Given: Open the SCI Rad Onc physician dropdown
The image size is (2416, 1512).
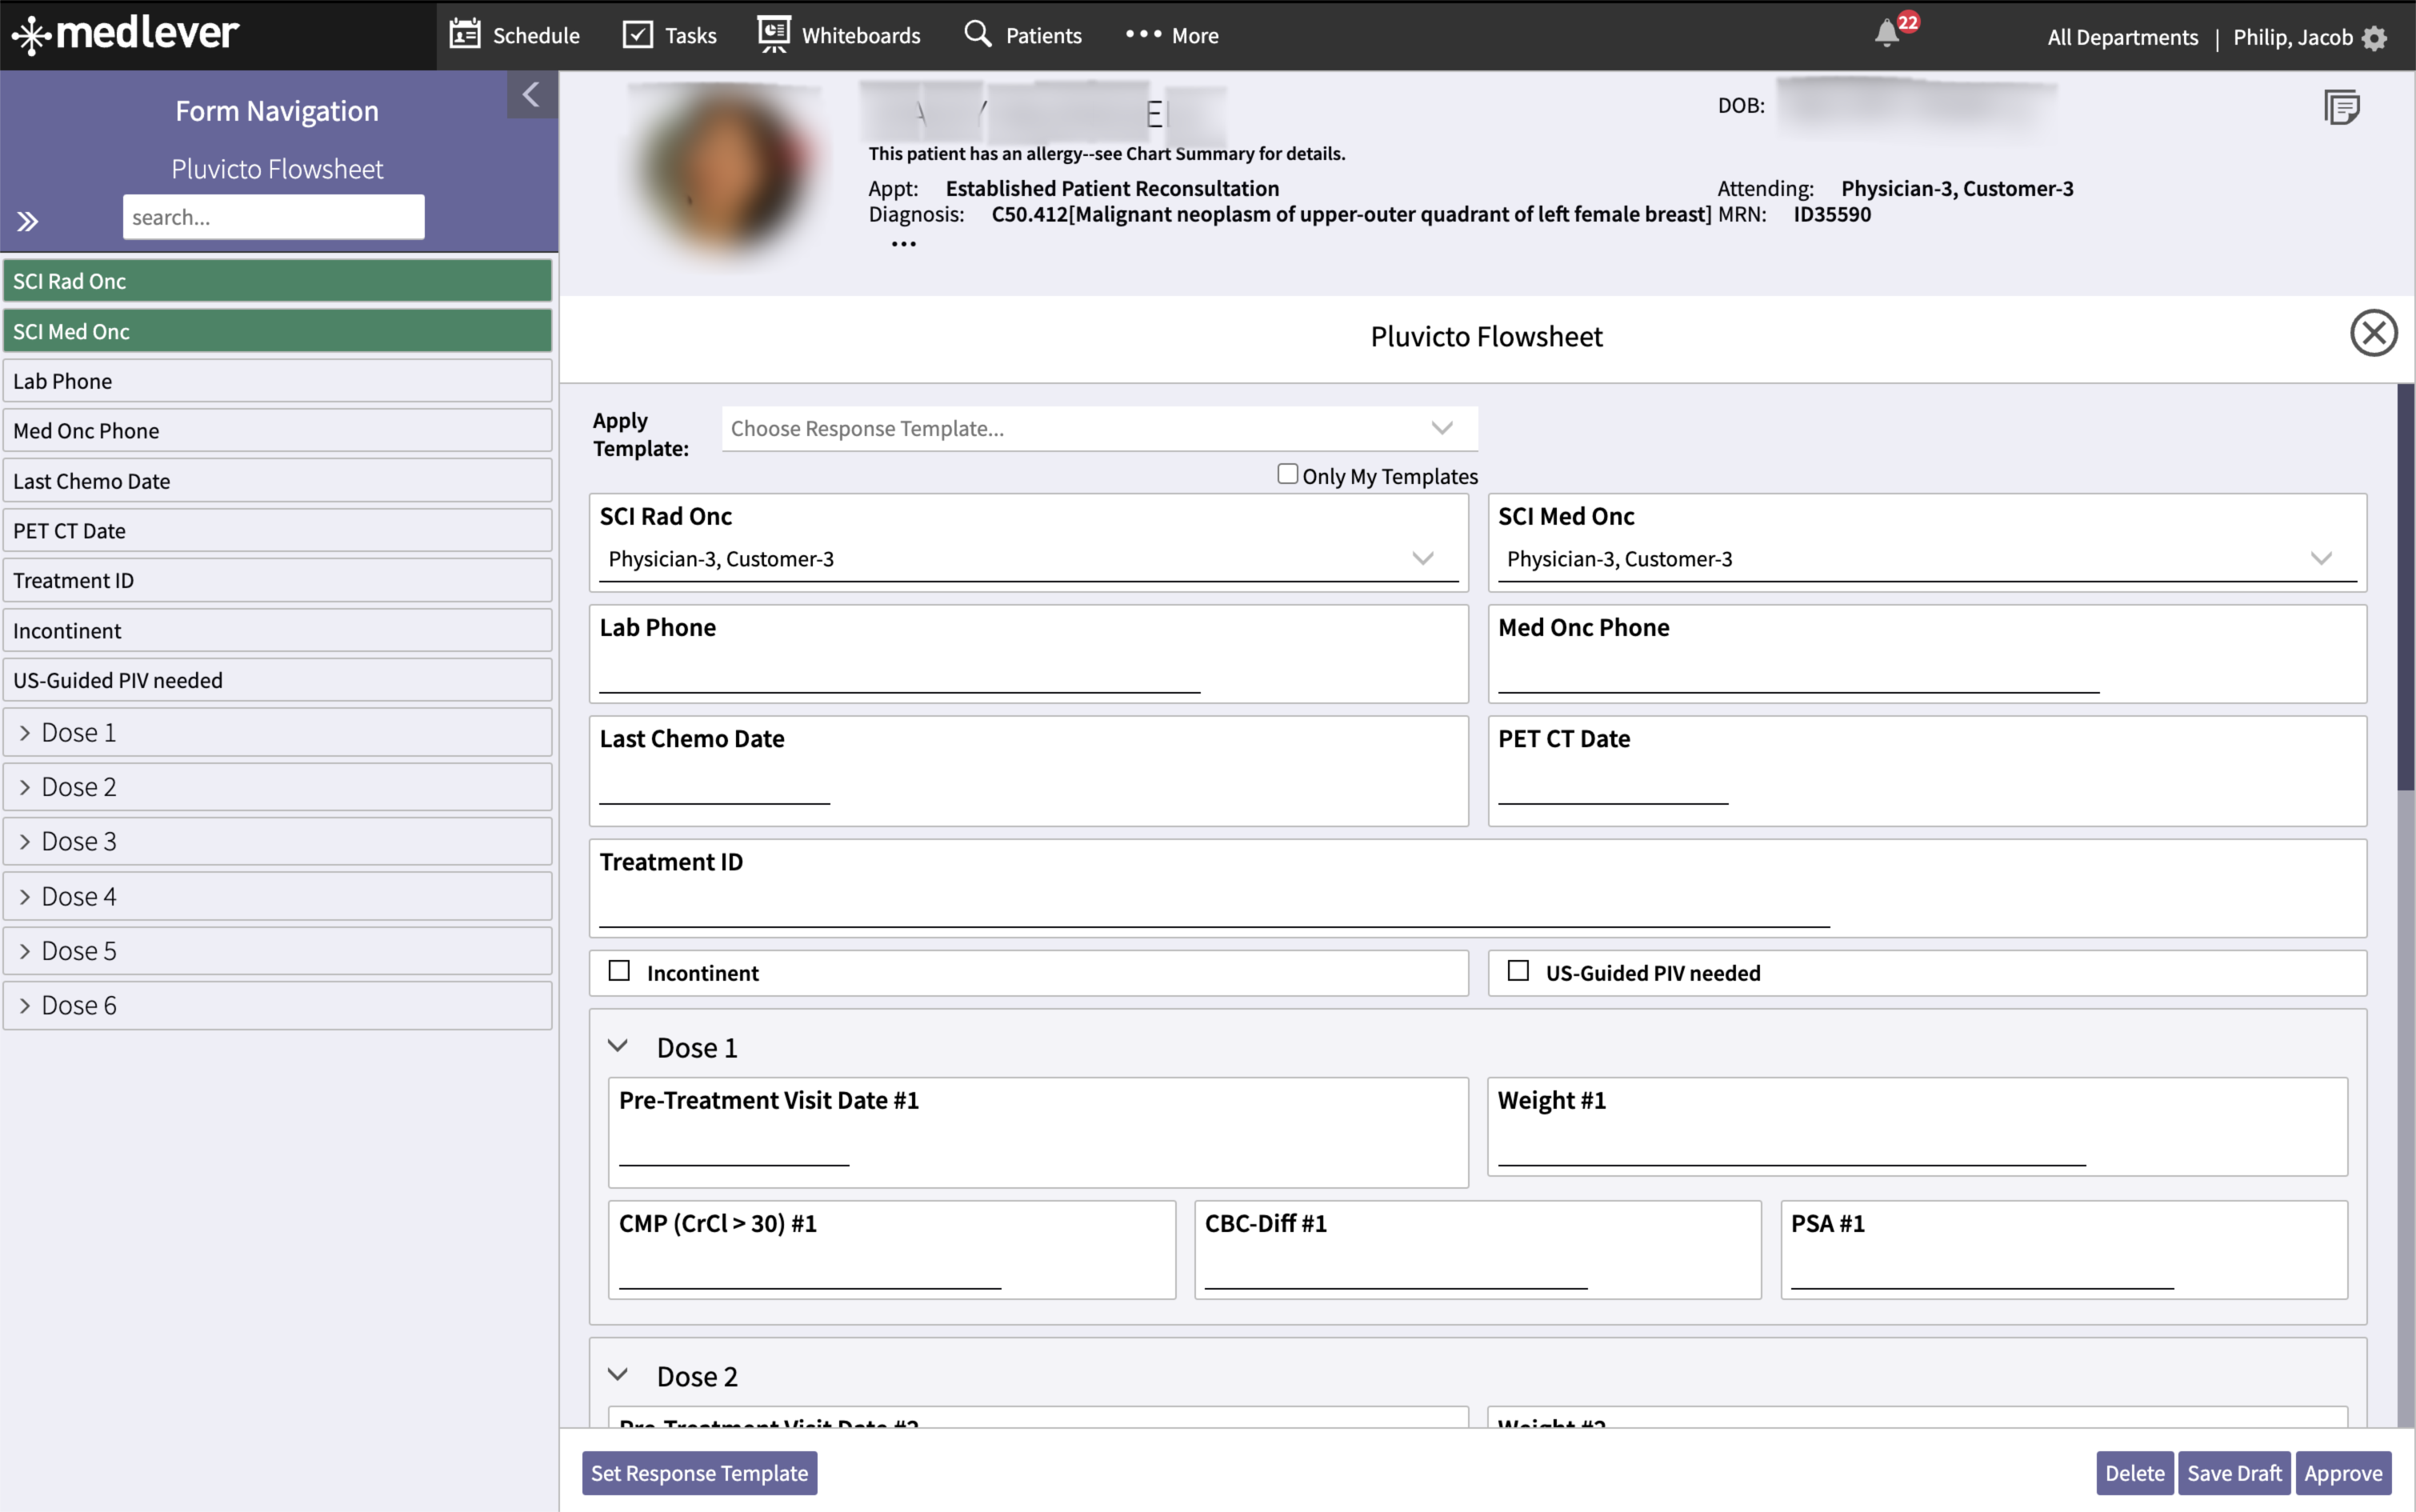Looking at the screenshot, I should tap(1028, 559).
